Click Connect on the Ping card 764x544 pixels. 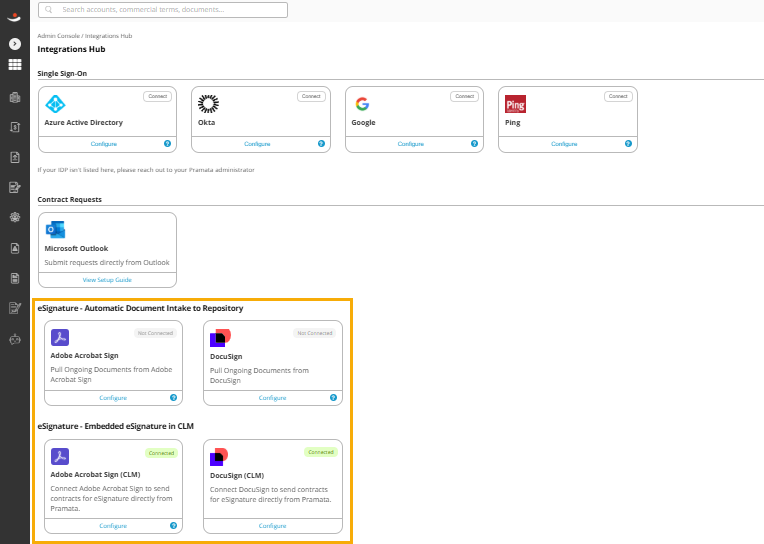point(618,97)
